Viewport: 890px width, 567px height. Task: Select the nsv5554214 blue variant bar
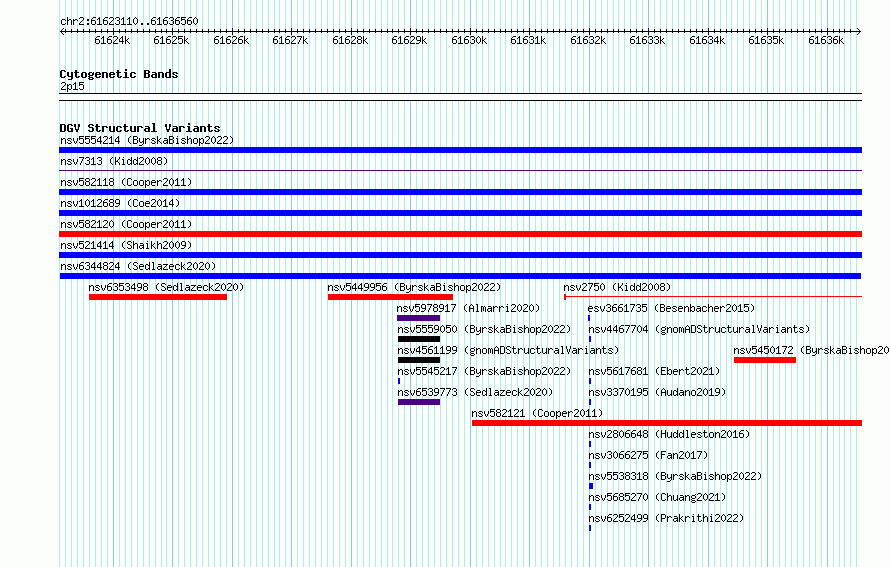(460, 150)
